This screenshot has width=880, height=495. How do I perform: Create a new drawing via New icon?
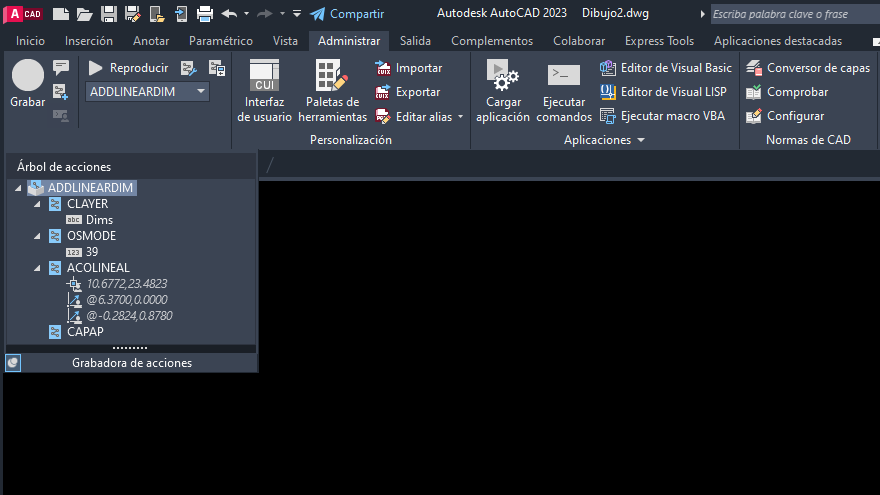pyautogui.click(x=61, y=13)
